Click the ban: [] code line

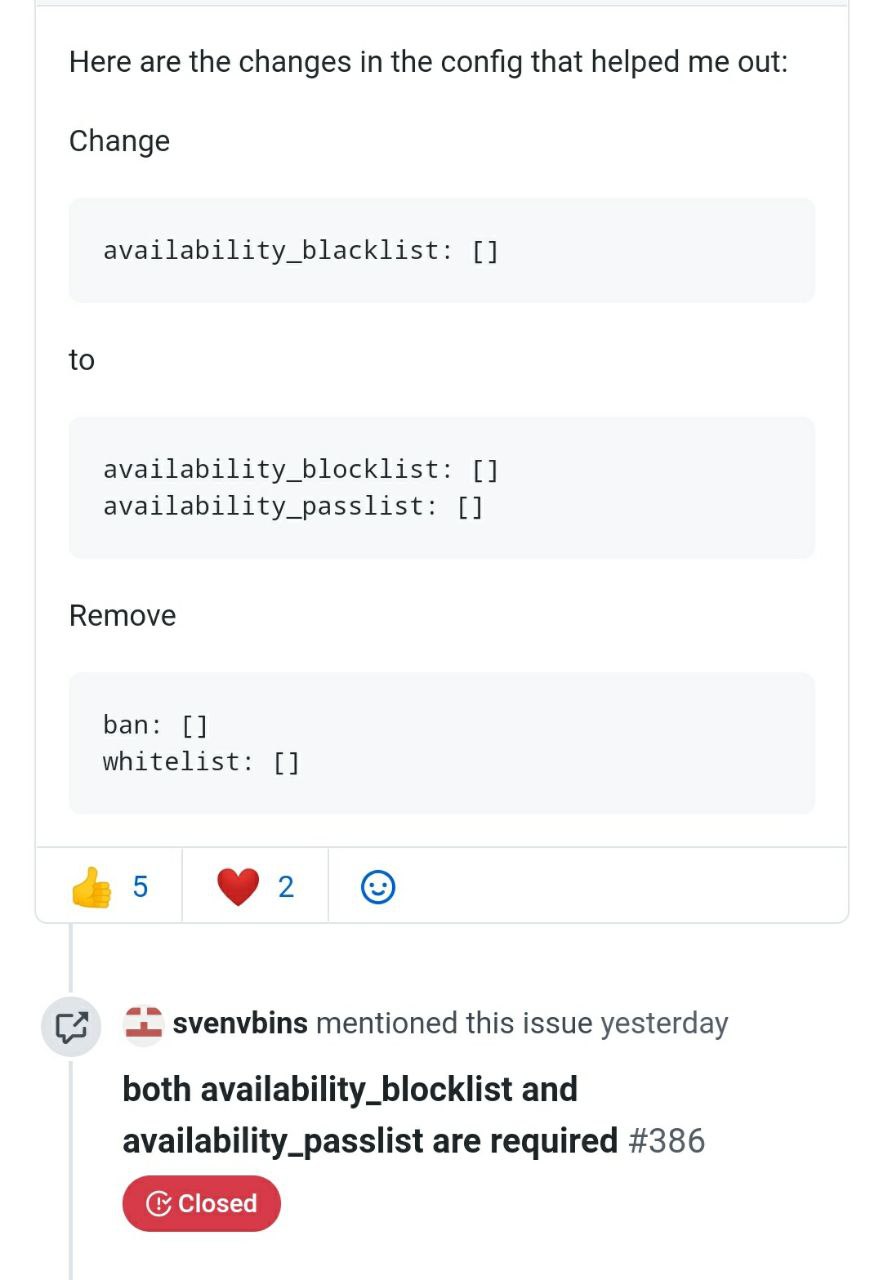155,725
